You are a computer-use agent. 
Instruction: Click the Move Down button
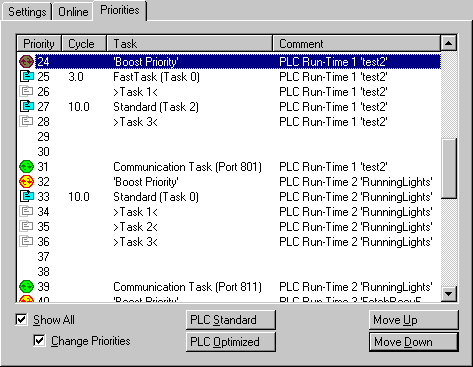click(414, 342)
